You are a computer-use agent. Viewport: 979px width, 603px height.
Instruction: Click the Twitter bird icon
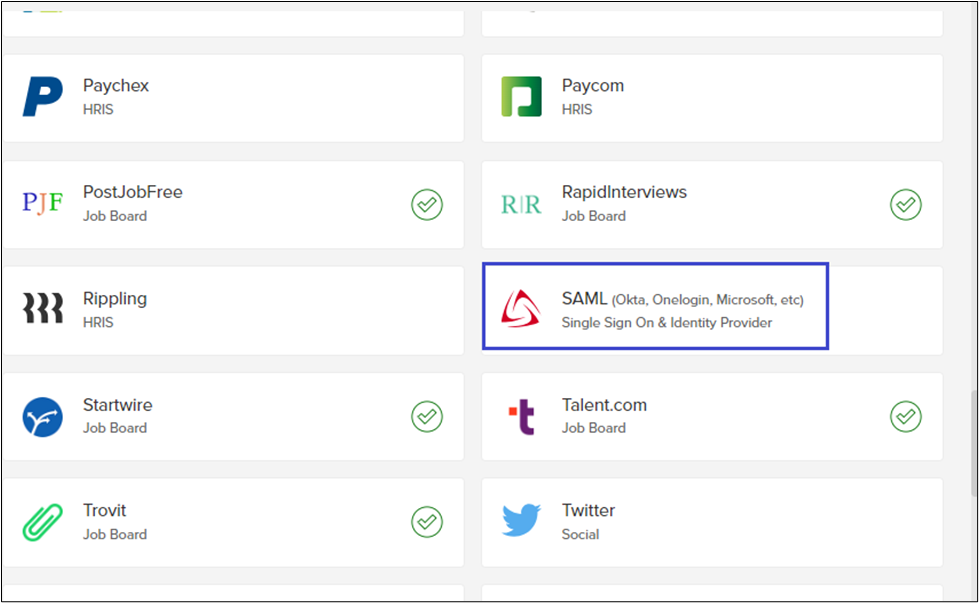521,521
